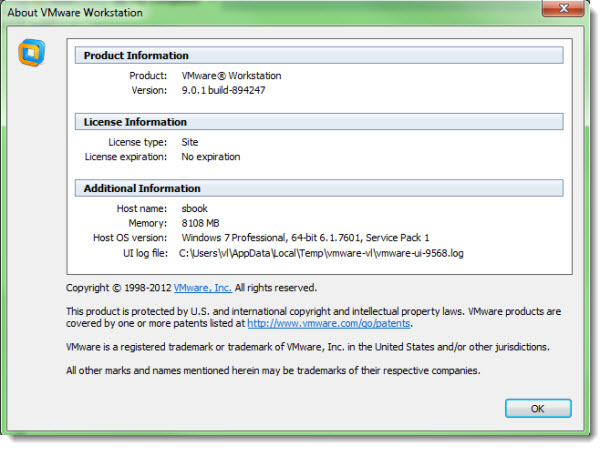The width and height of the screenshot is (605, 450).
Task: Click the Product label
Action: (x=148, y=76)
